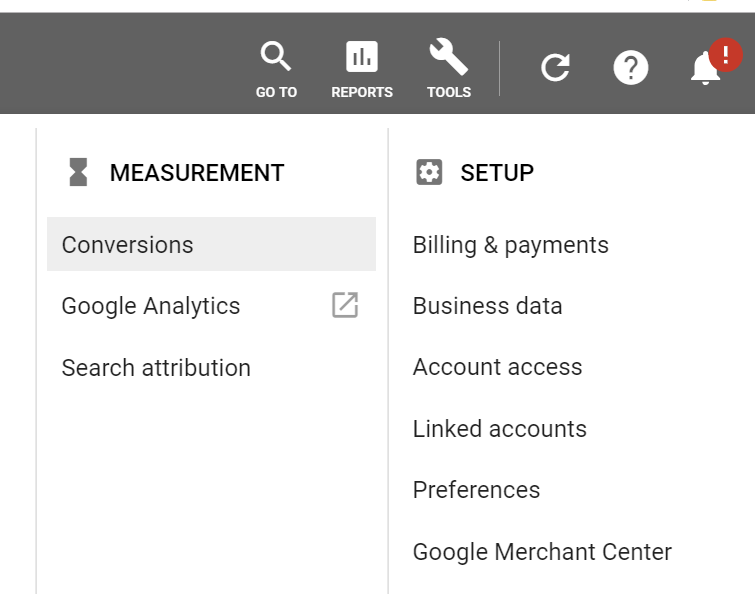Refresh the page using the circular arrow icon
The image size is (755, 594).
pos(555,68)
